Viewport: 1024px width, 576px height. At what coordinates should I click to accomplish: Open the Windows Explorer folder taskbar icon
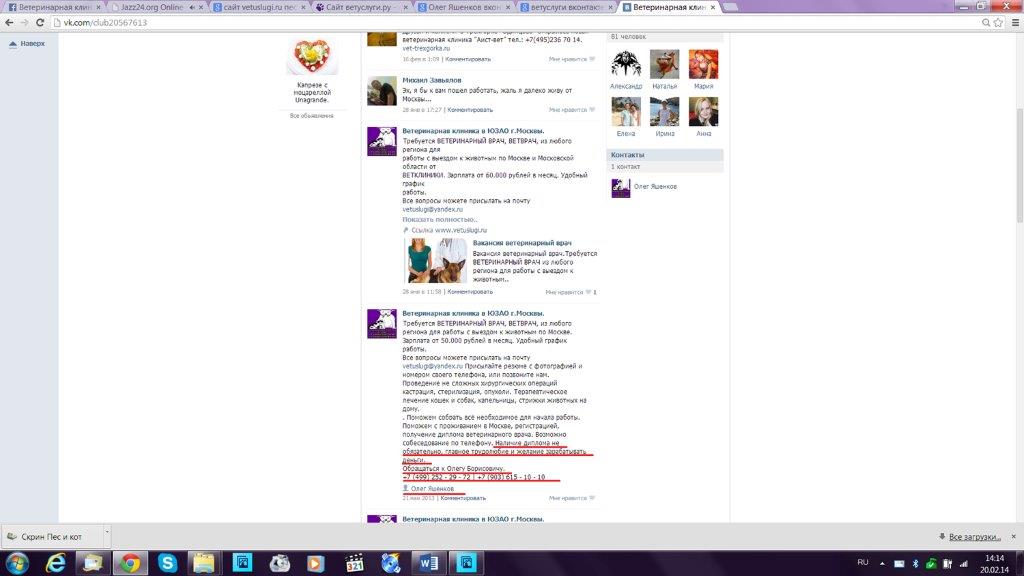(204, 562)
